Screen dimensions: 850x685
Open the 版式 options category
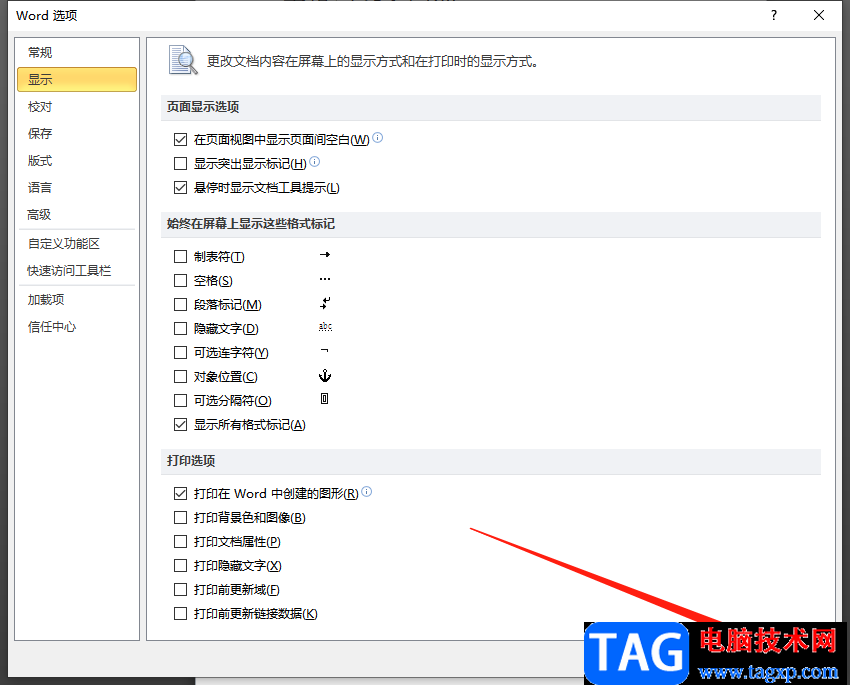[76, 160]
